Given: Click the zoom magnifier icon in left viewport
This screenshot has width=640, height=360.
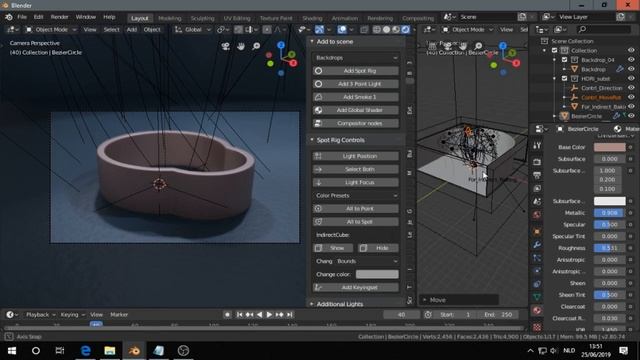Looking at the screenshot, I should click(x=256, y=46).
